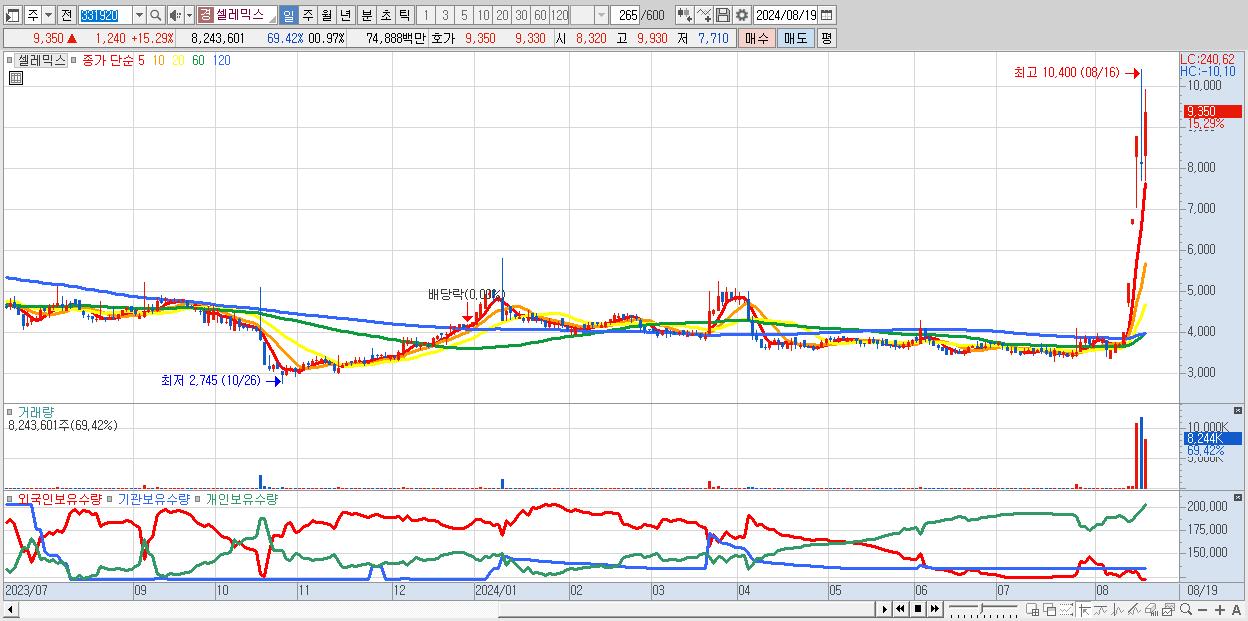This screenshot has width=1248, height=621.
Task: Open the data grid icon below 셀레믹스 label
Action: [x=15, y=77]
